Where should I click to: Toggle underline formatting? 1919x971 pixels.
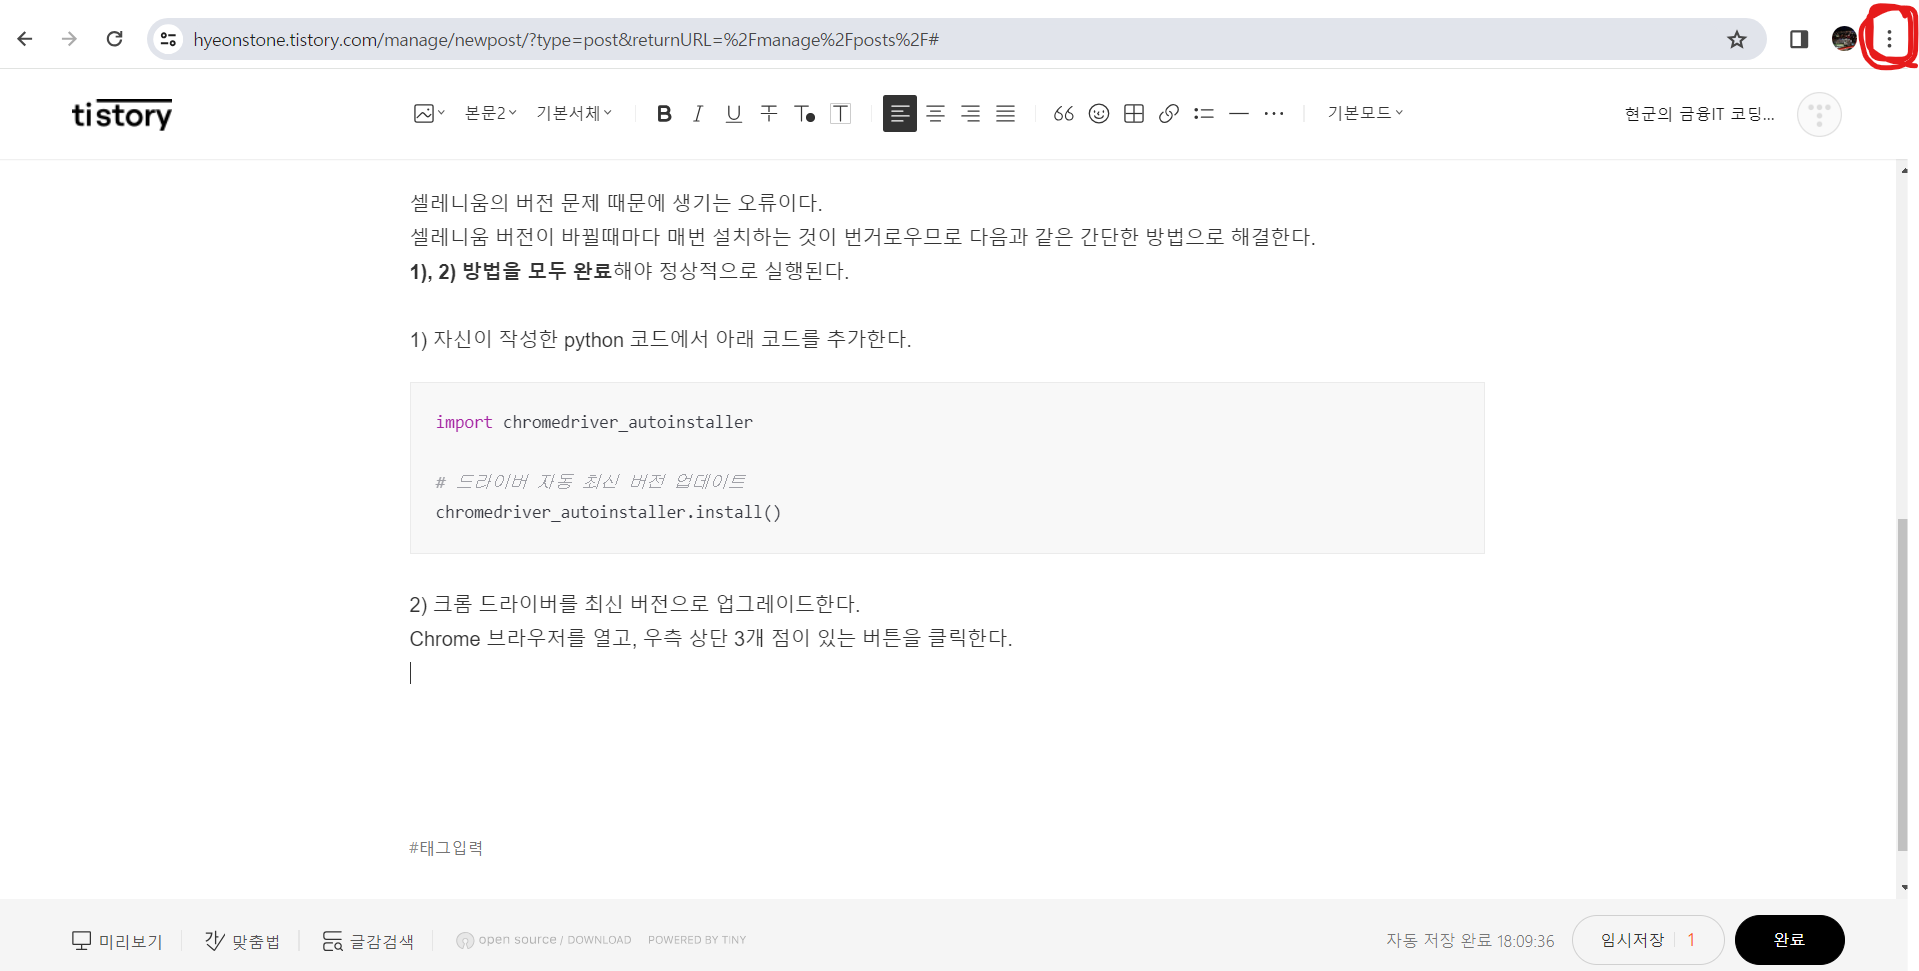(734, 114)
